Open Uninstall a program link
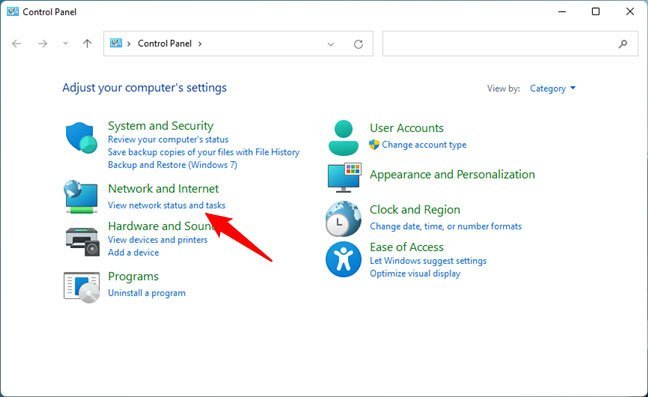648x397 pixels. click(x=147, y=293)
